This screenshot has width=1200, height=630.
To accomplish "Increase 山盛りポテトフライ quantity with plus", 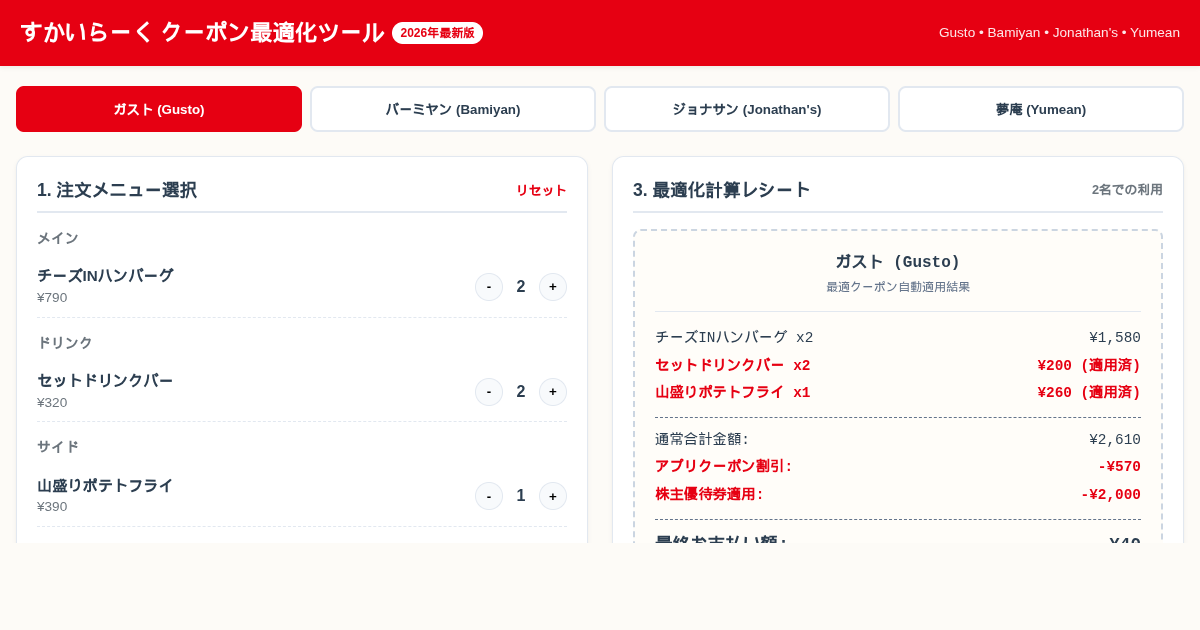I will pyautogui.click(x=553, y=496).
